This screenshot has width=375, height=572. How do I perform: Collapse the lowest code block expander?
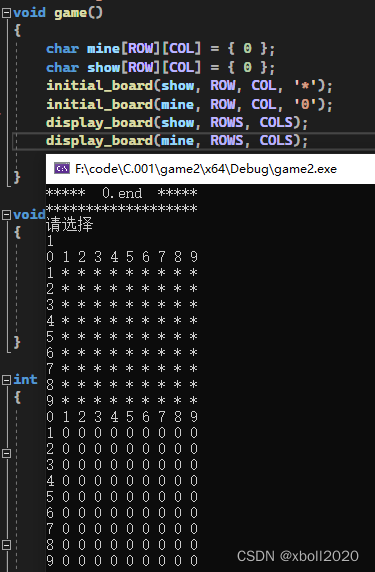tap(7, 545)
